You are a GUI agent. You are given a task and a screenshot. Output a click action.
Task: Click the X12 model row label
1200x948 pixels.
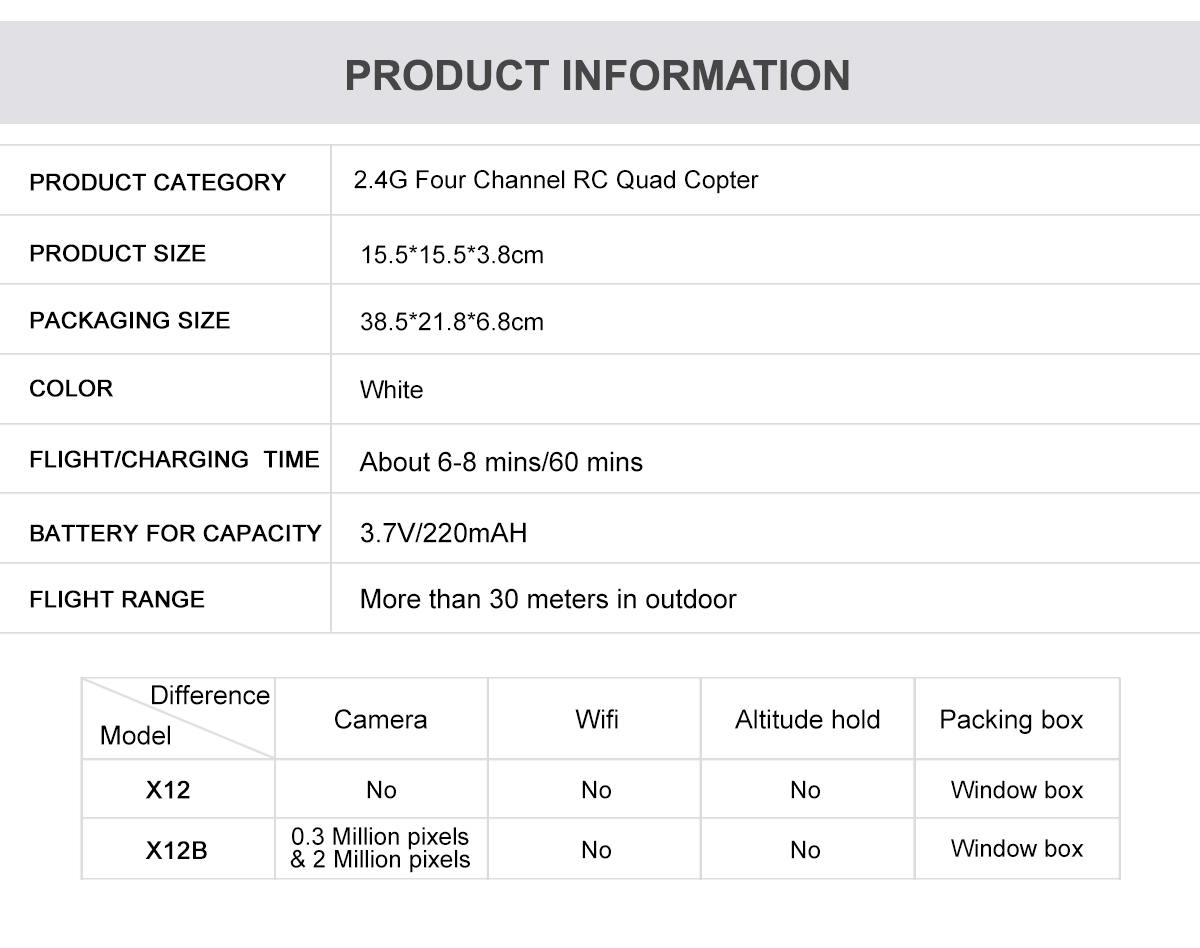tap(168, 790)
